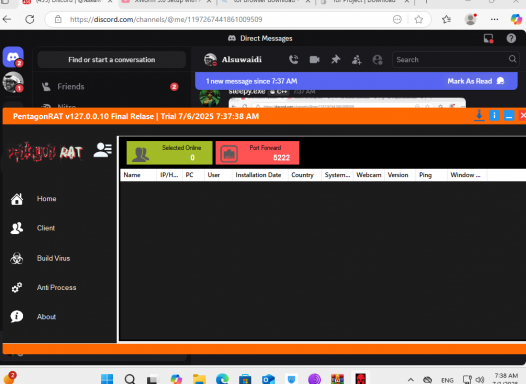Viewport: 526px width, 384px height.
Task: Open Windows Start menu on taskbar
Action: pyautogui.click(x=107, y=379)
